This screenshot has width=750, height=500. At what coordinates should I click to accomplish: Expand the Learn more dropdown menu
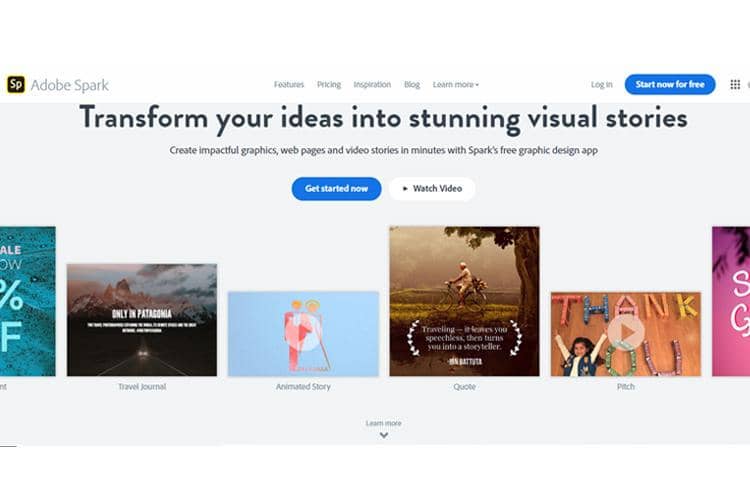tap(456, 85)
